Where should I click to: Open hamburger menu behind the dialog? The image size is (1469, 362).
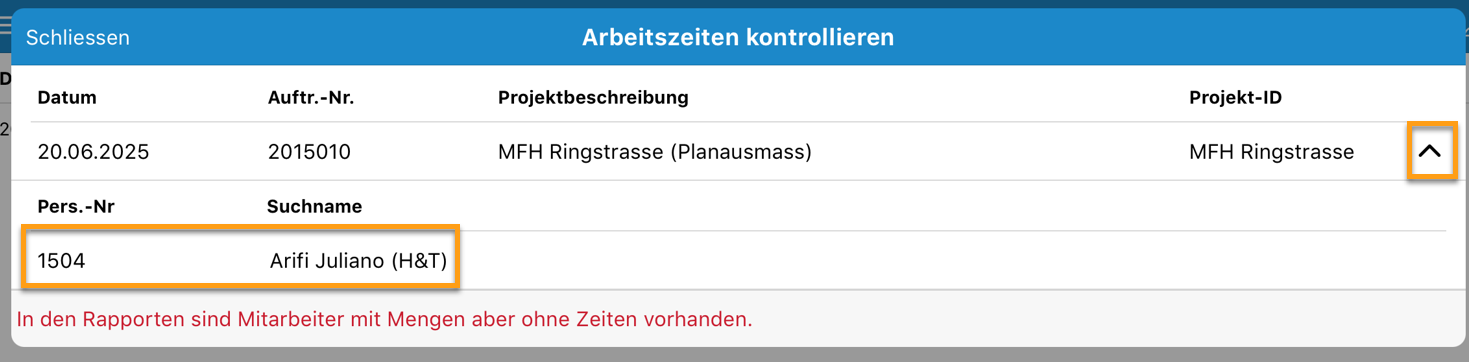pos(5,25)
